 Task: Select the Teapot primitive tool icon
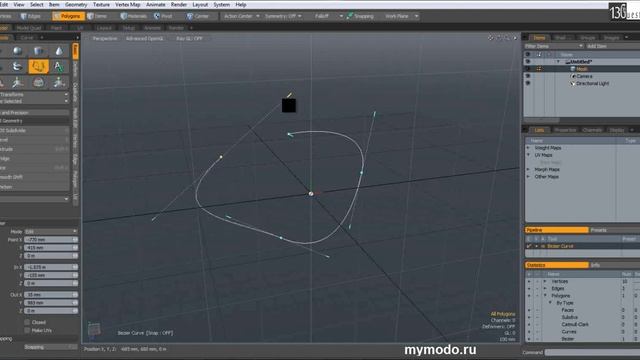pos(18,67)
